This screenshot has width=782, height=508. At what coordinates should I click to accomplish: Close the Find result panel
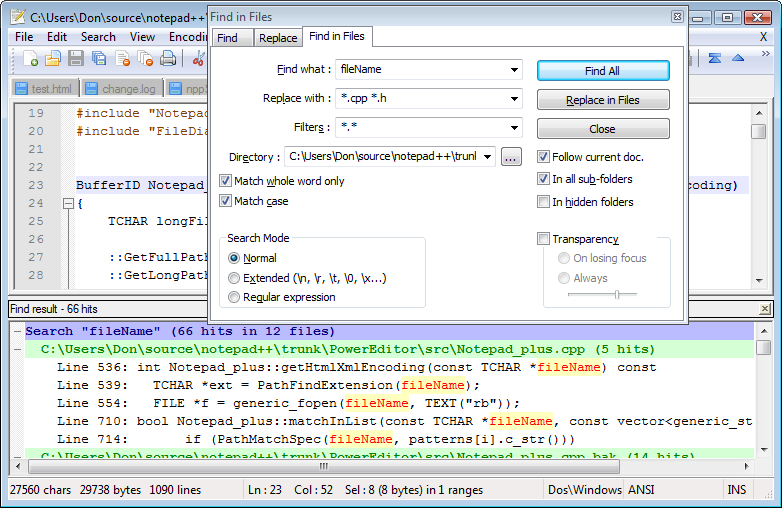click(765, 309)
